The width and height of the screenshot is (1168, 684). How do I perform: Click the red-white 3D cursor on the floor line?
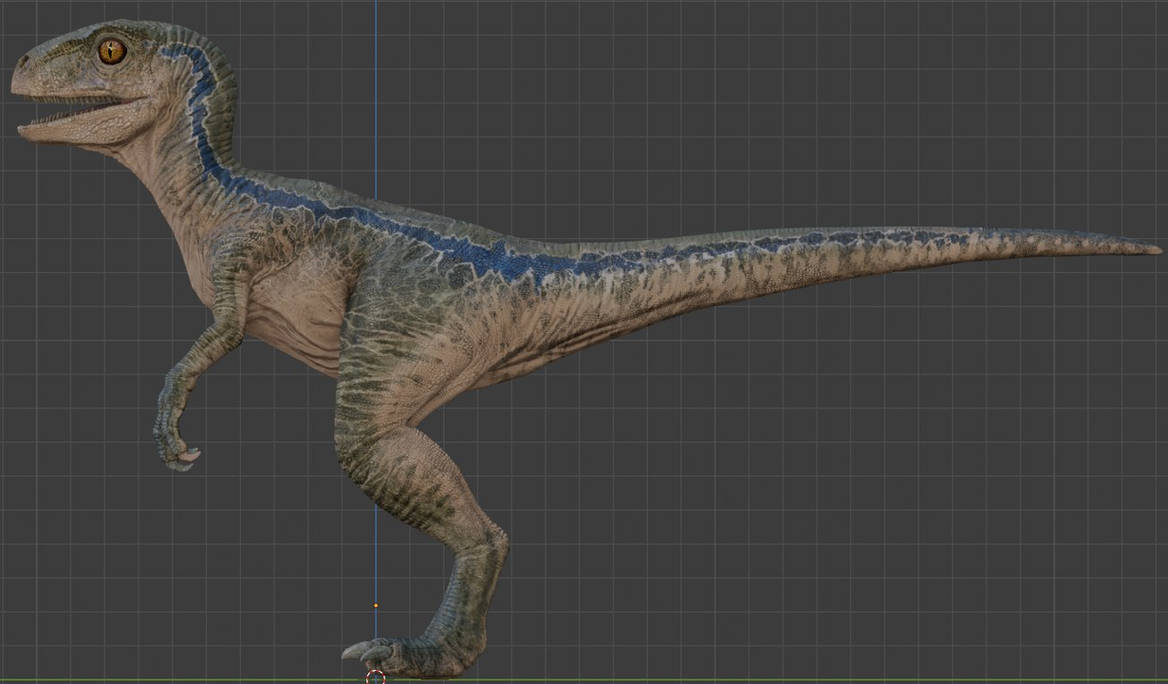tap(376, 677)
